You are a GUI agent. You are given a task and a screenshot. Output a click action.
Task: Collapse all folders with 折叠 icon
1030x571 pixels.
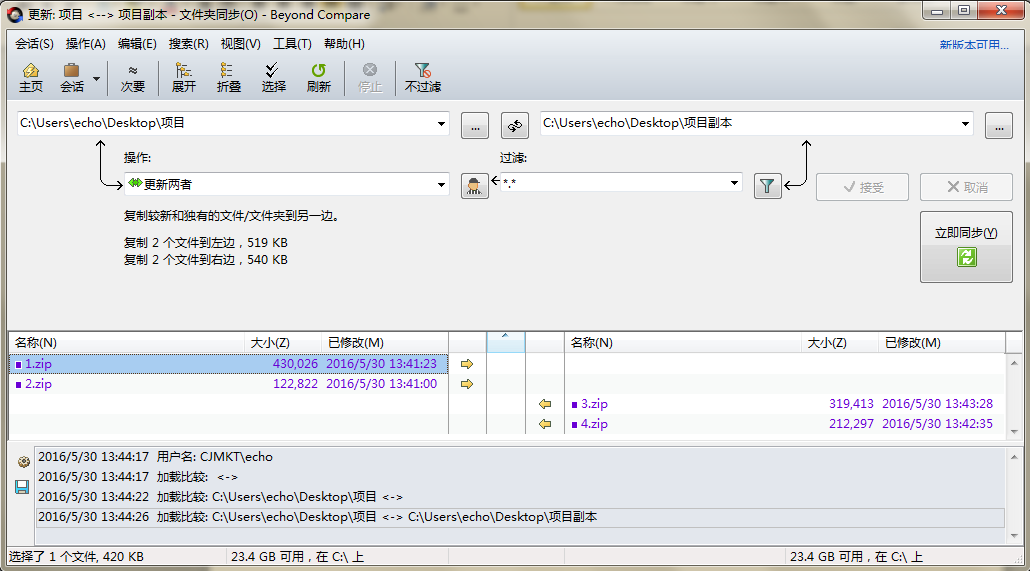click(229, 78)
